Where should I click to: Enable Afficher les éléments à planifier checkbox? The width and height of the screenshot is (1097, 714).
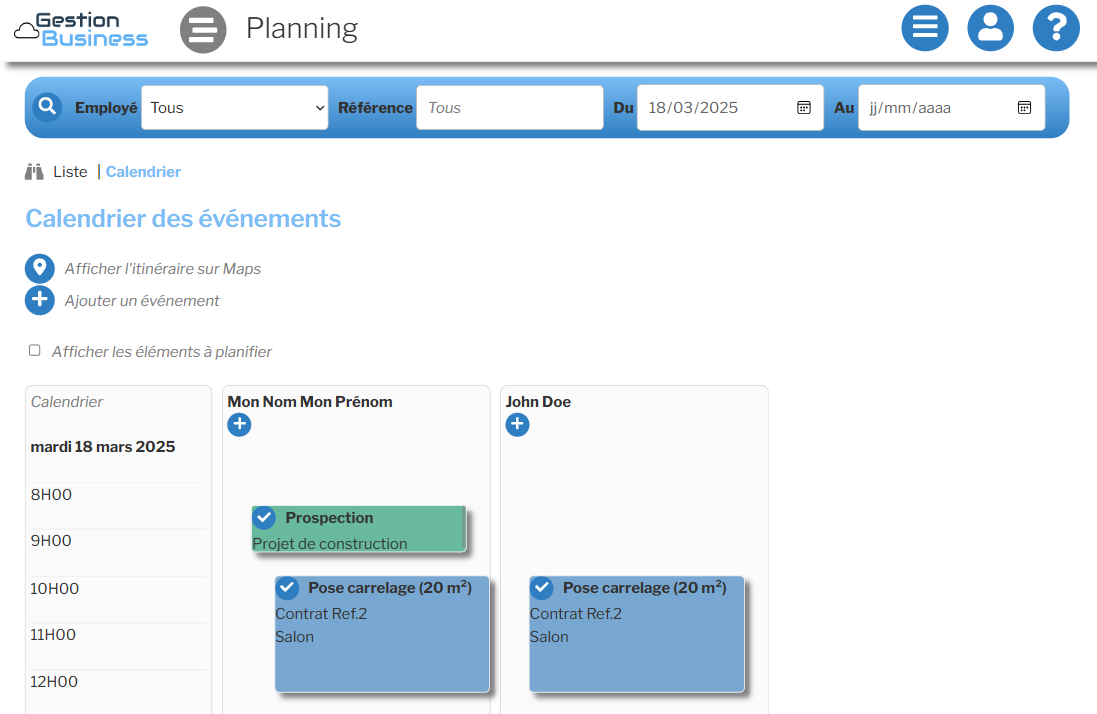tap(35, 351)
